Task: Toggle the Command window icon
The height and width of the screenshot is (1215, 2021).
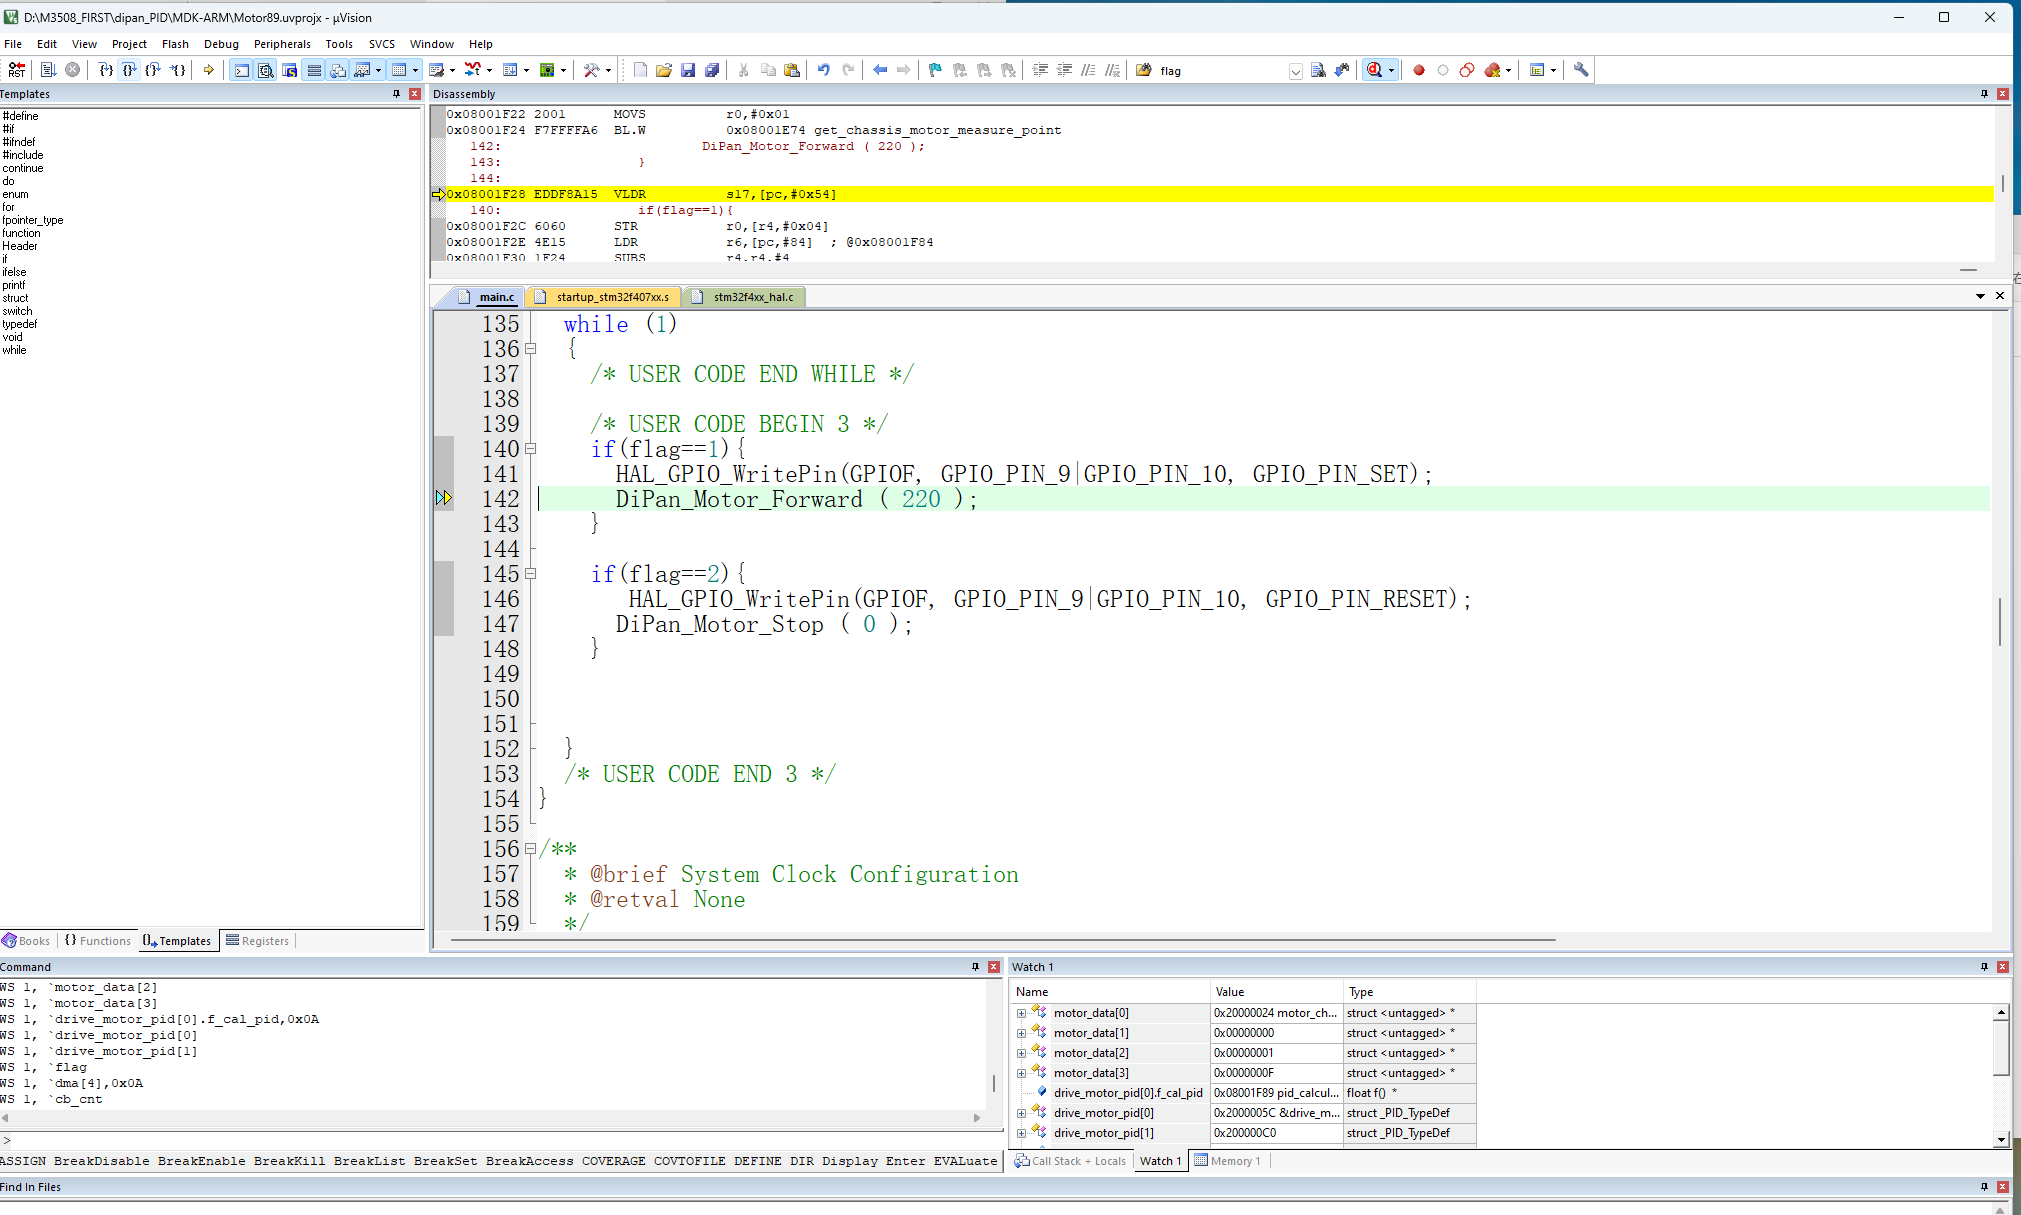Action: coord(241,70)
